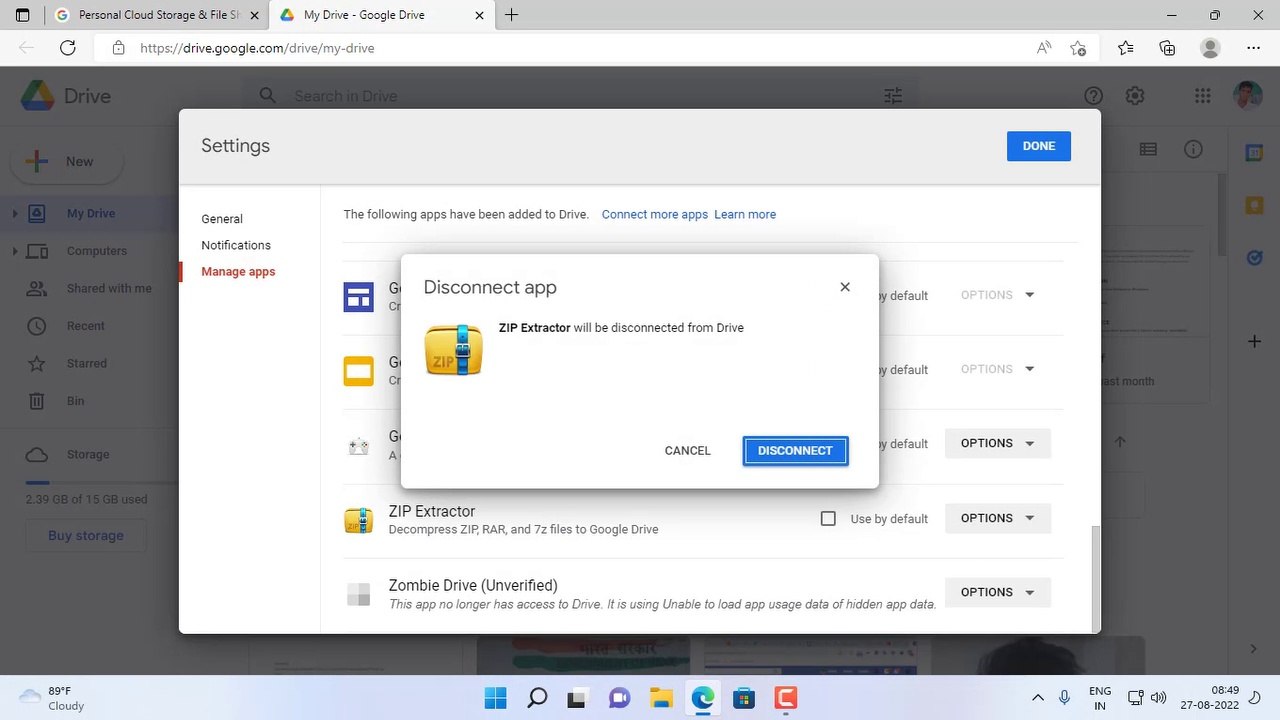Click the Read aloud icon in address bar
Screen dimensions: 1280x720
[1044, 48]
